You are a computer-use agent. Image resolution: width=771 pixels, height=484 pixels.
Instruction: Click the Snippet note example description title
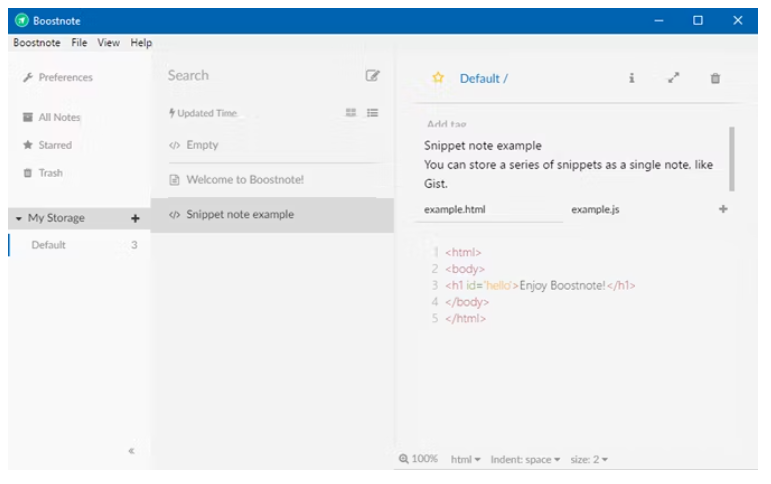coord(482,146)
